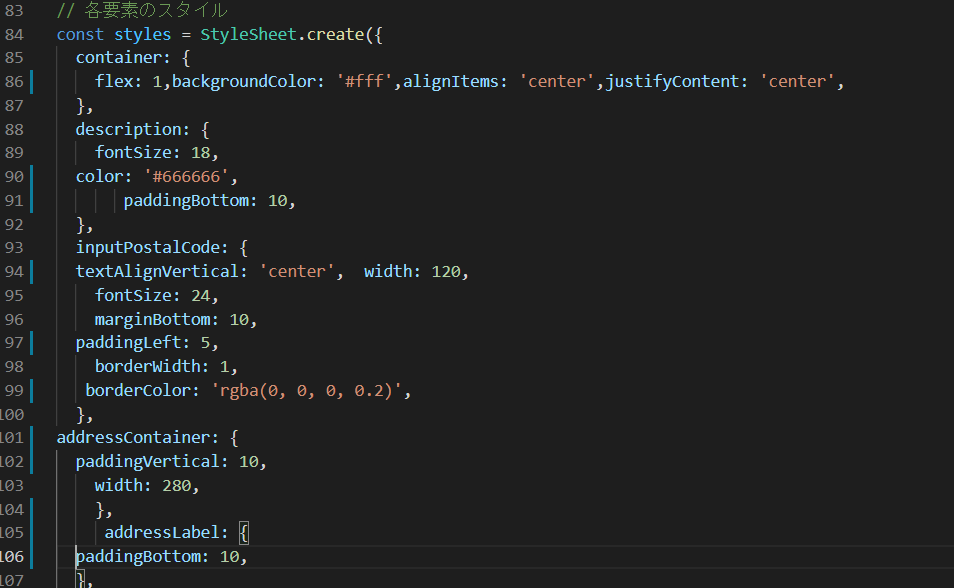Click the 'container' key on line 85
Screen dimensions: 954x588
[x=118, y=58]
